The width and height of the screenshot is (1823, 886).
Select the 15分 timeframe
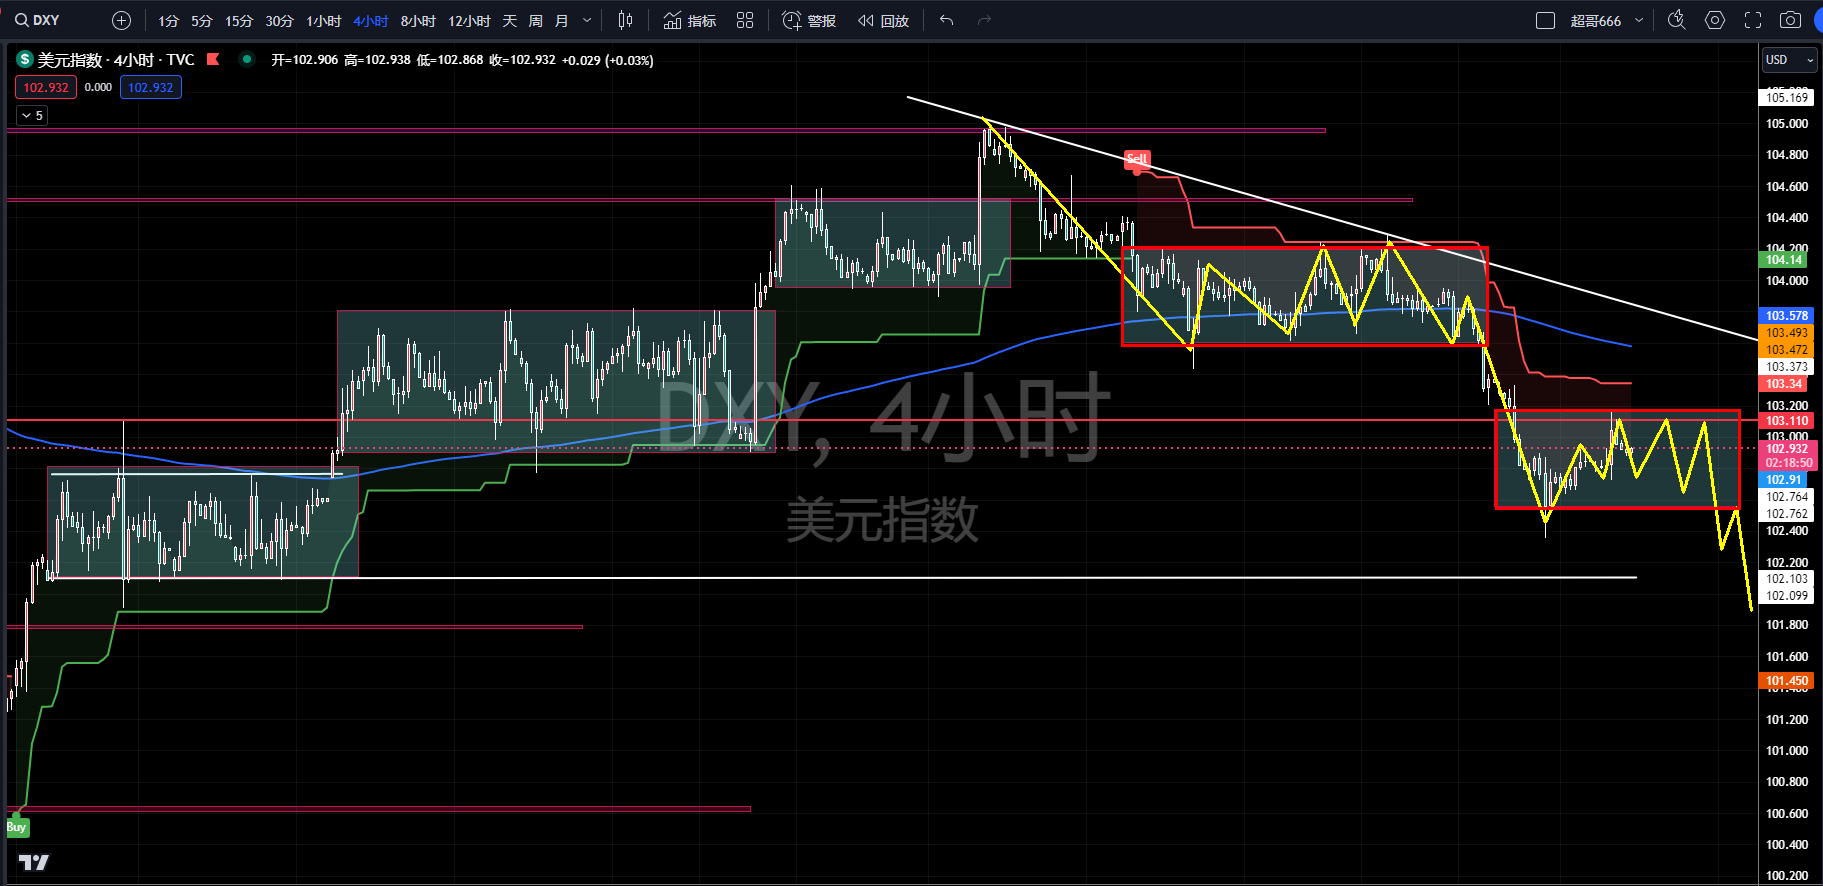[239, 20]
